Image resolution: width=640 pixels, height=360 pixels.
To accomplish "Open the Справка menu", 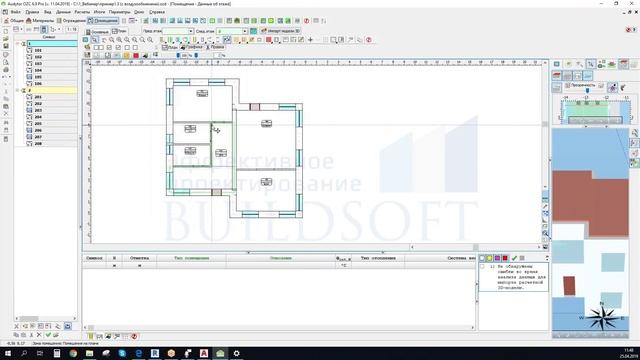I will pos(157,12).
